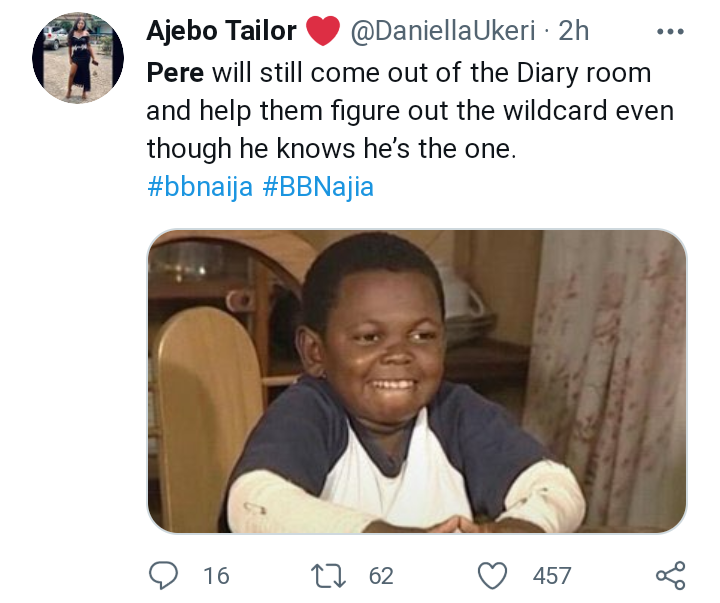The height and width of the screenshot is (603, 720).
Task: Click the red heart emoji beside the name
Action: [x=321, y=32]
